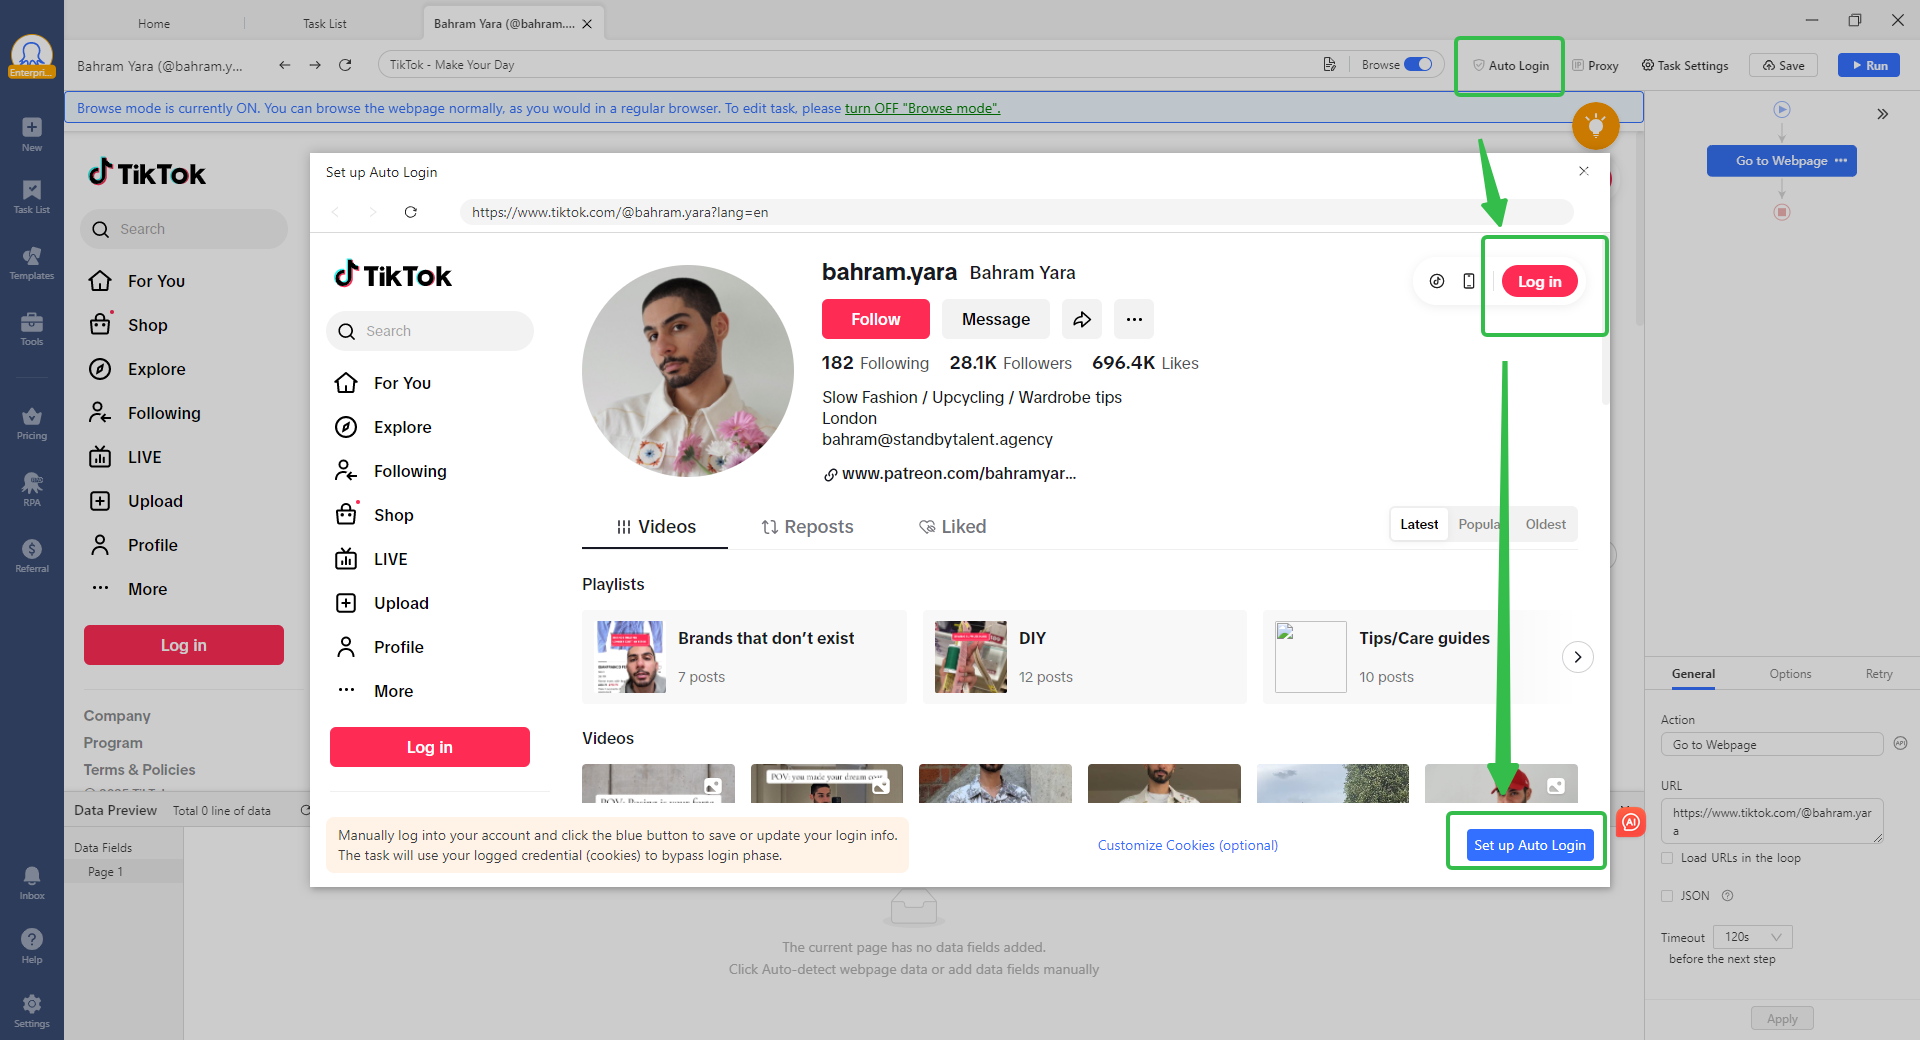The height and width of the screenshot is (1040, 1920).
Task: Collapse the workflow panel with the double chevron
Action: 1884,113
